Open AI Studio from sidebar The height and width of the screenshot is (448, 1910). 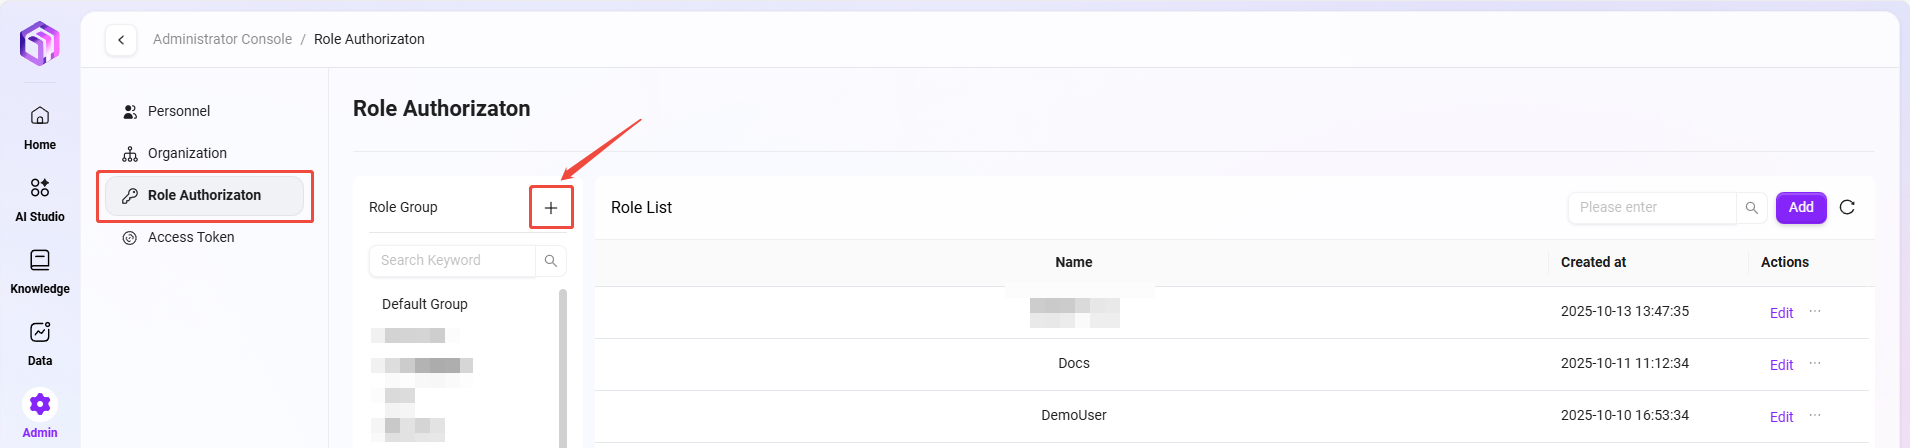pos(40,199)
